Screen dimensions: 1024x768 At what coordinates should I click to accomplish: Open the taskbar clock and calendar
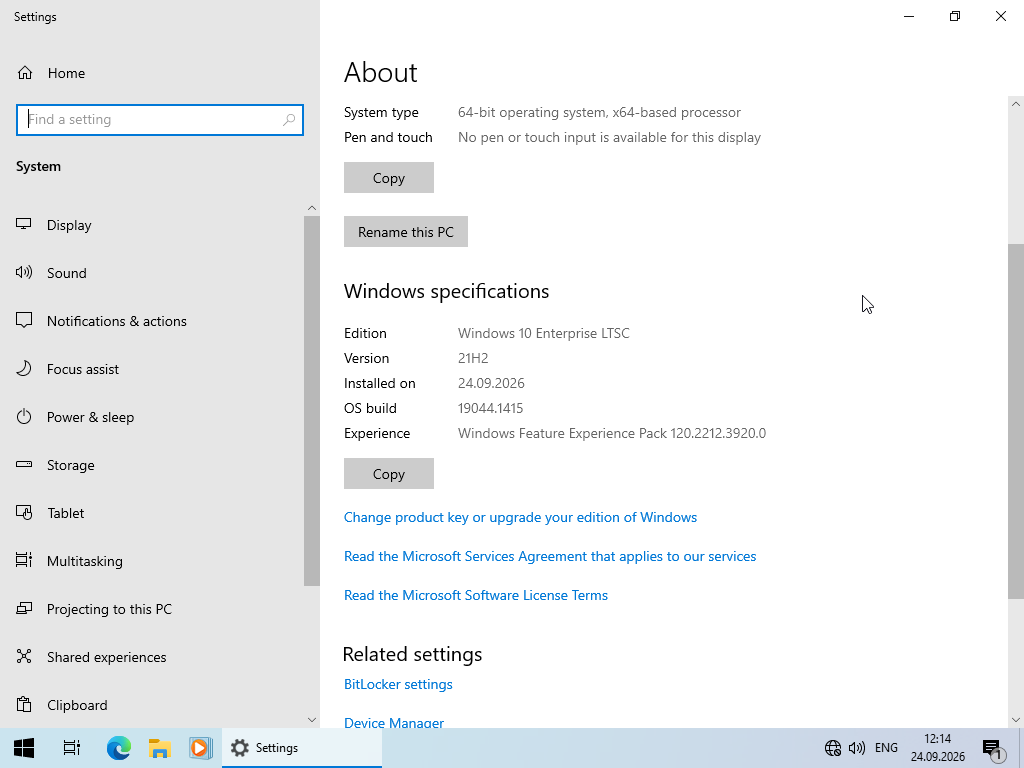[x=938, y=748]
